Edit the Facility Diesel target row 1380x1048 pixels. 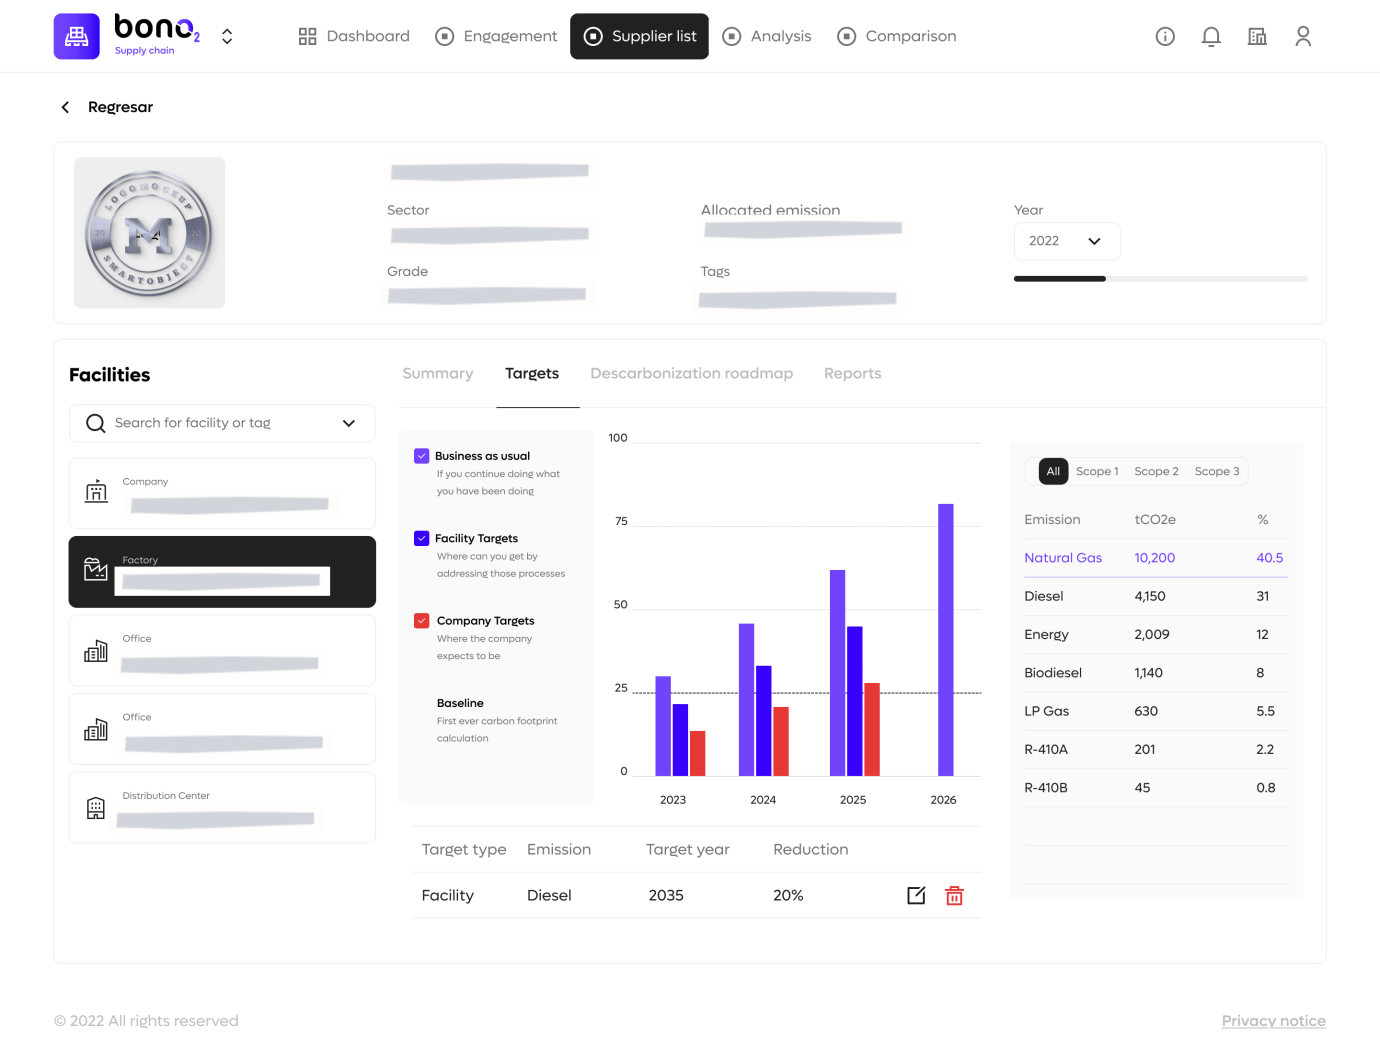(x=916, y=895)
